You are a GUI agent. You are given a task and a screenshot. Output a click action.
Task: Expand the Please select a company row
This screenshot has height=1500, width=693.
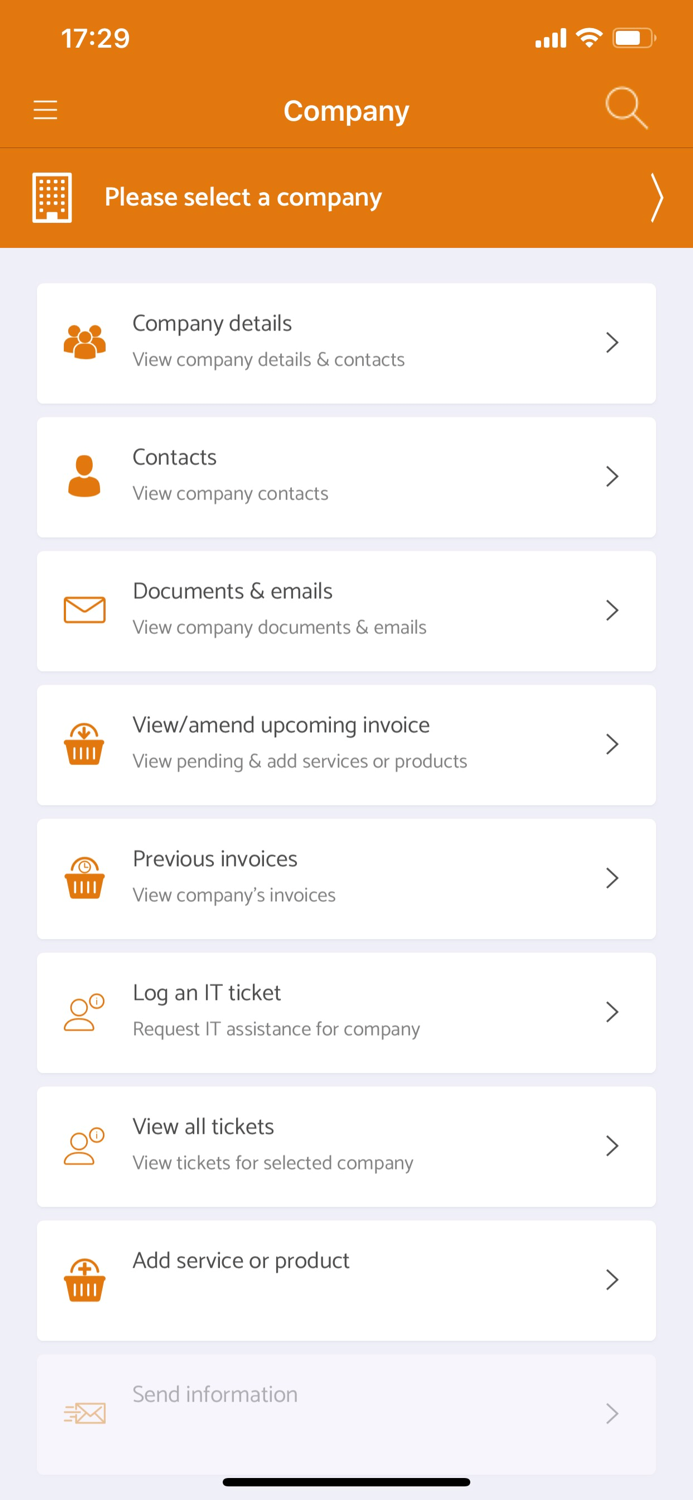346,197
